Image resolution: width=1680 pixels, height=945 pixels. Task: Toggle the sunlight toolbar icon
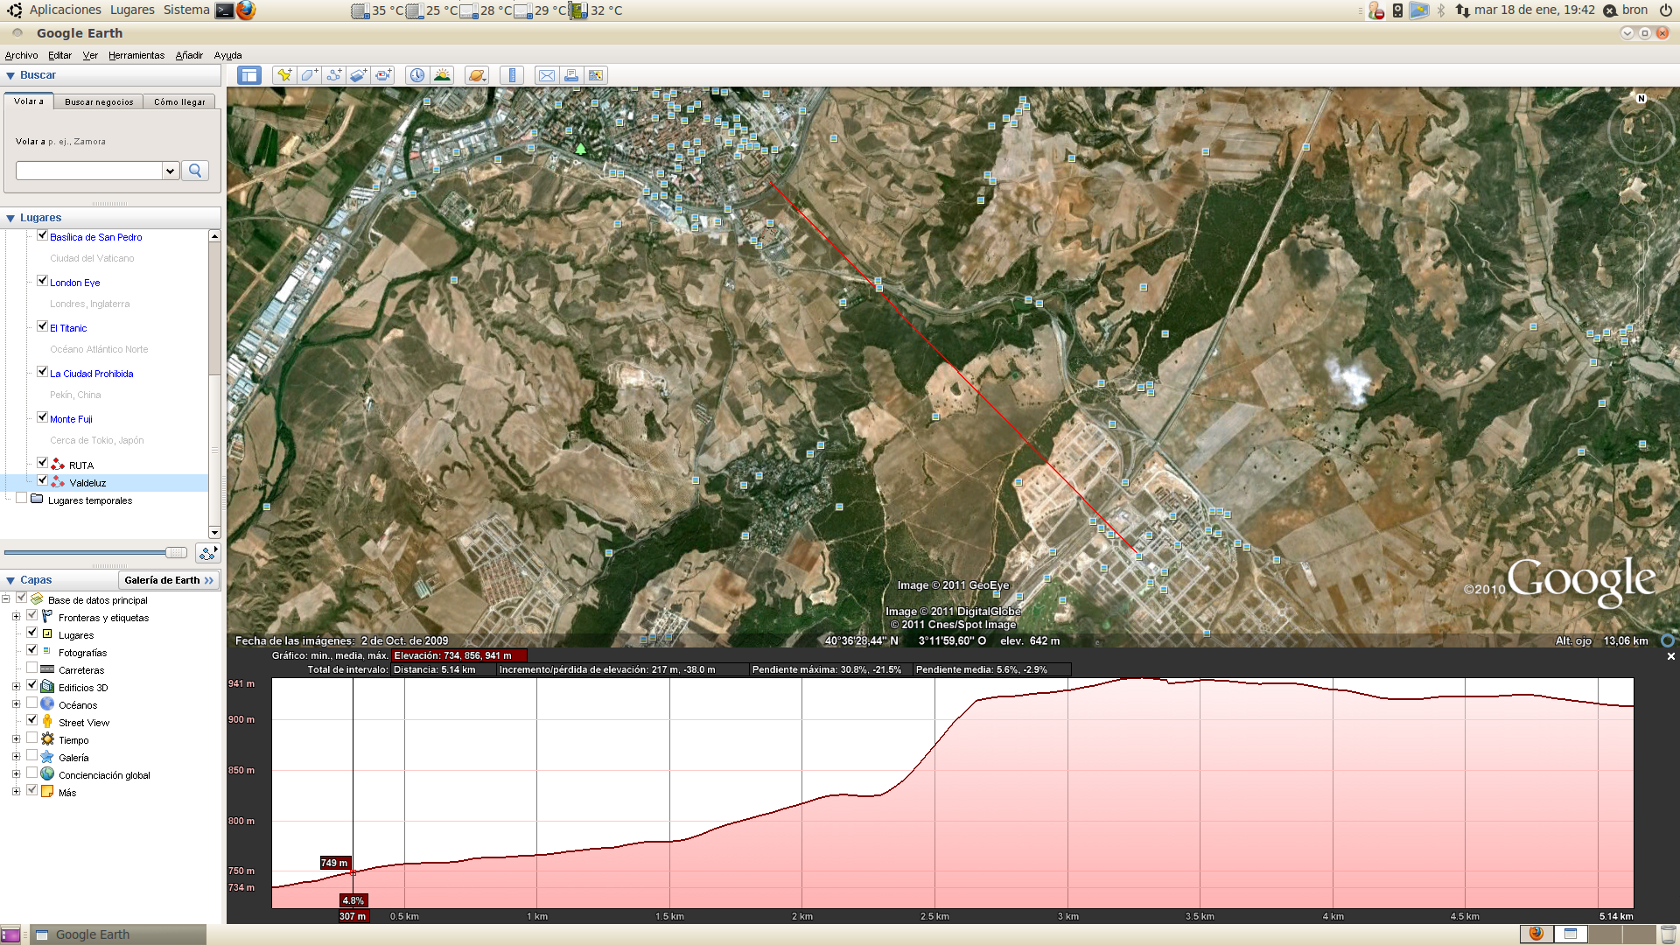click(442, 75)
